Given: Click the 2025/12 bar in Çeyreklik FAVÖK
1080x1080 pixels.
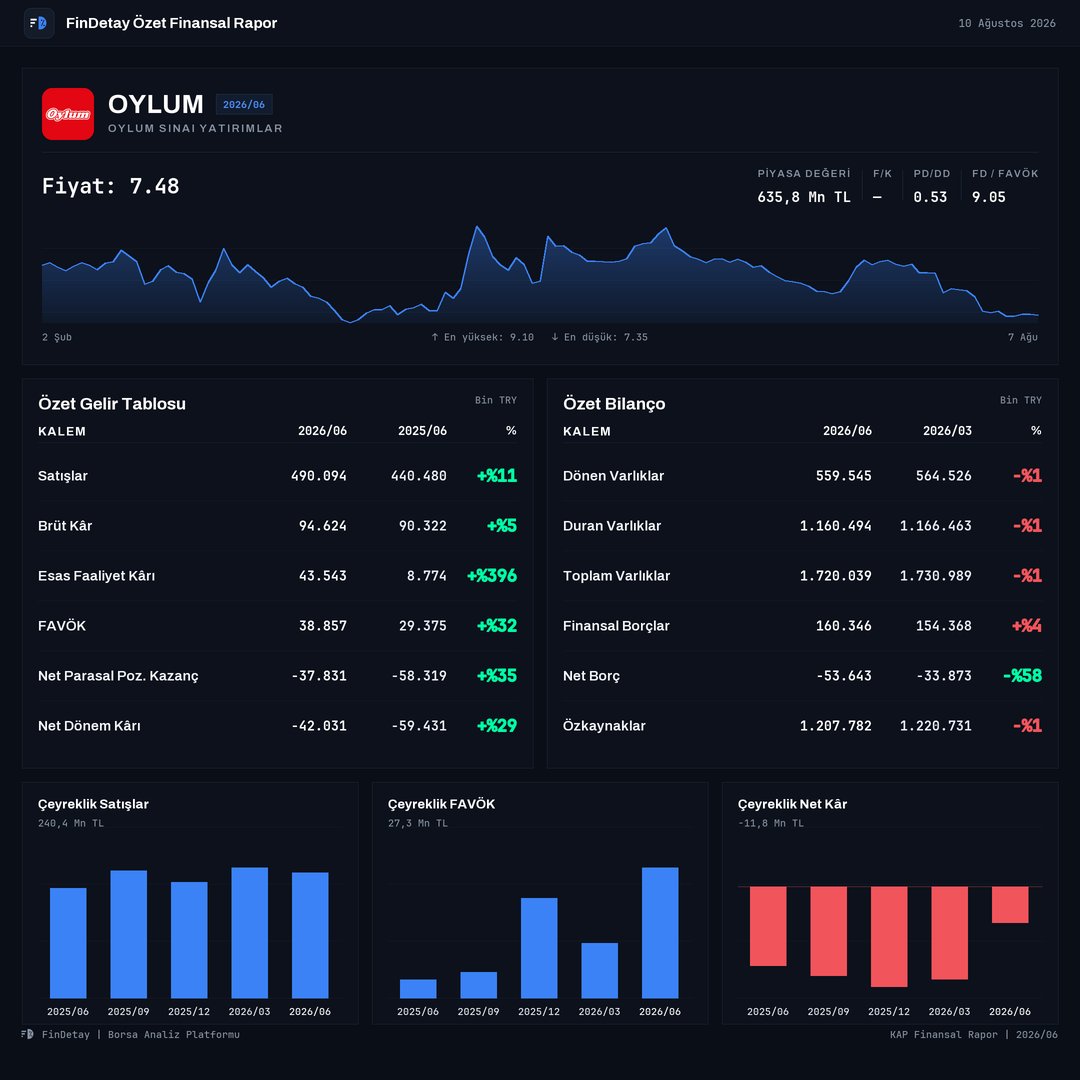Looking at the screenshot, I should [539, 948].
